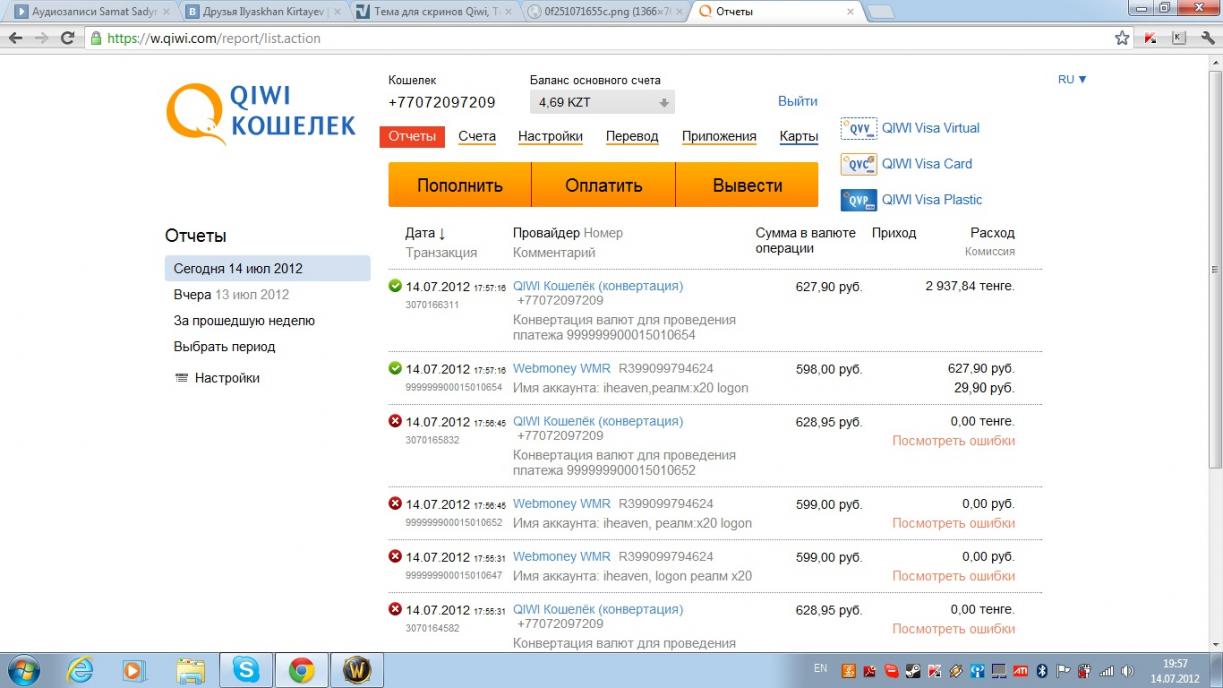Reload the page with the refresh icon
The width and height of the screenshot is (1223, 688).
click(68, 38)
